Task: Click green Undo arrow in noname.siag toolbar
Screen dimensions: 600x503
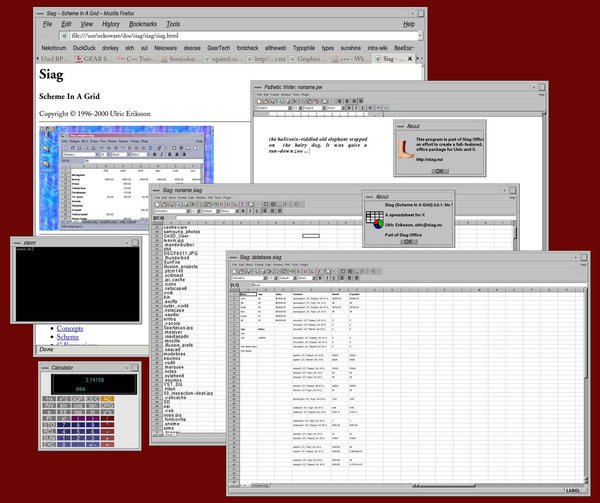Action: click(215, 204)
